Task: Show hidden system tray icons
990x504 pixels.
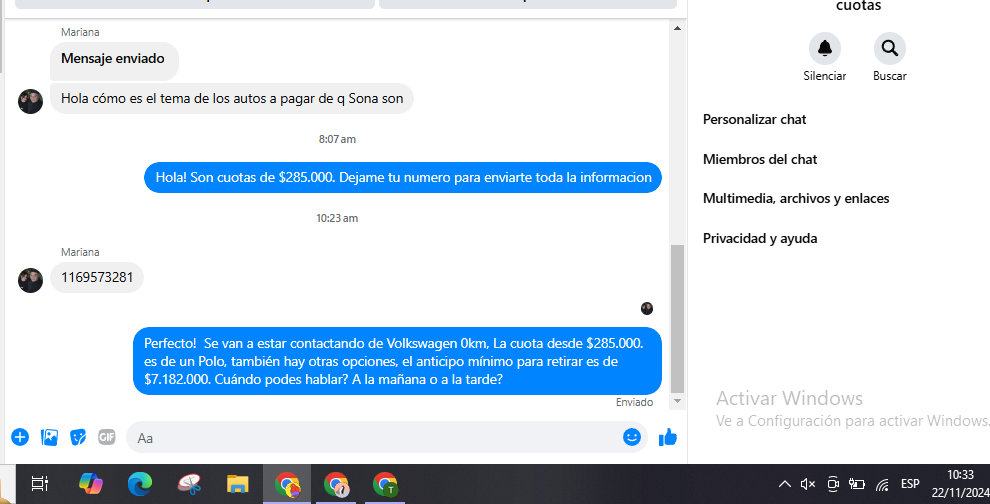Action: 784,484
